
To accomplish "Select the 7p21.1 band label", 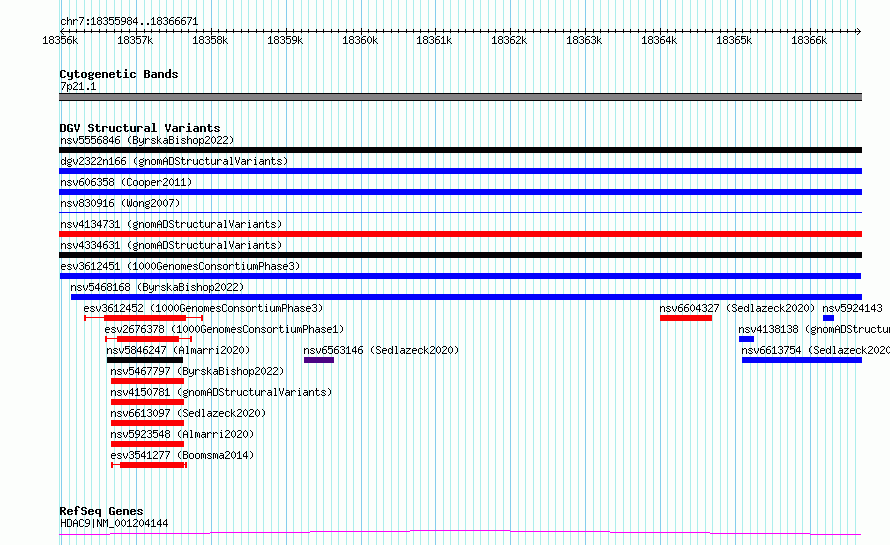I will pyautogui.click(x=78, y=86).
